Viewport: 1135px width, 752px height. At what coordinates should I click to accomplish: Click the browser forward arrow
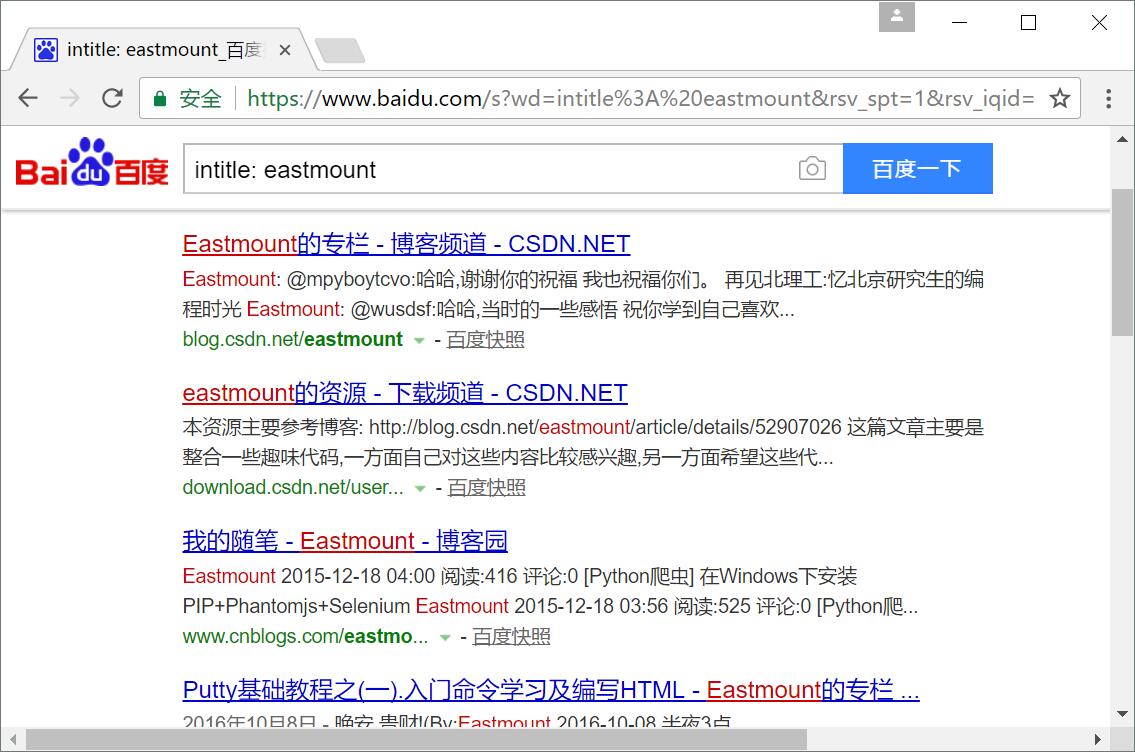[70, 98]
